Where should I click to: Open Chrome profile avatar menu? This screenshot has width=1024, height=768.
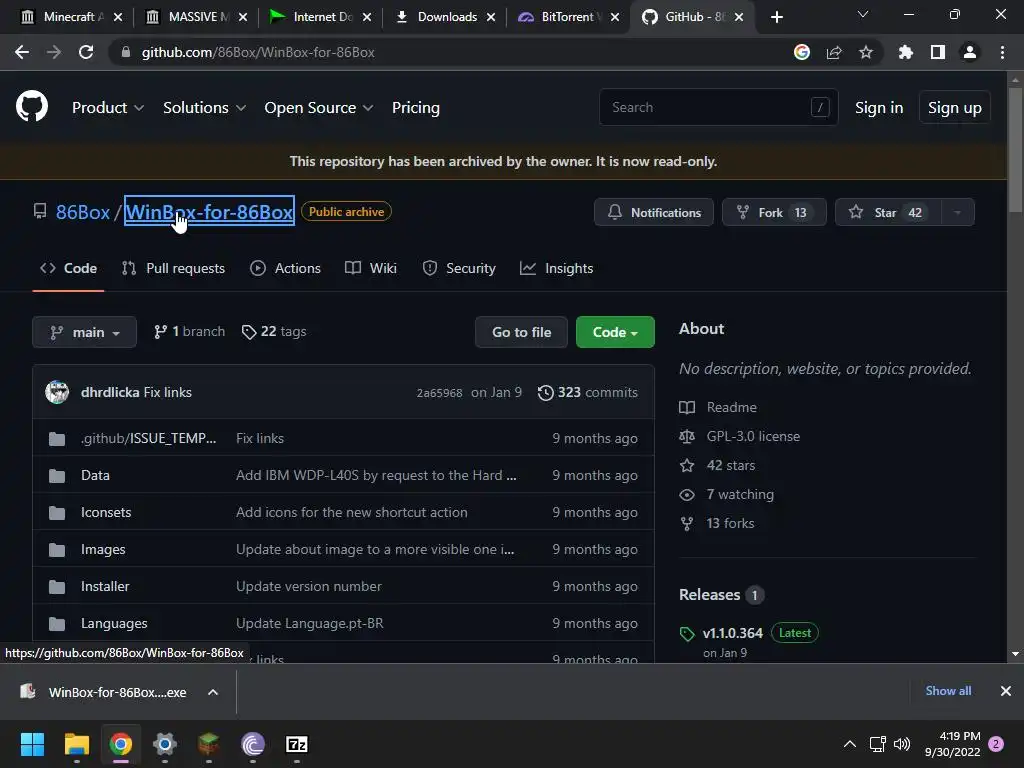[970, 52]
